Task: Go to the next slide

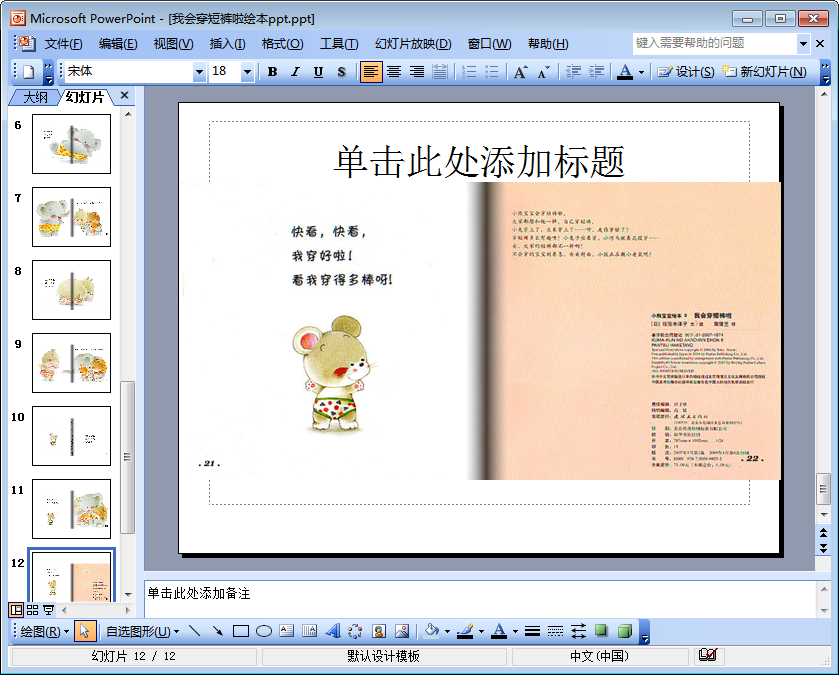Action: (x=823, y=548)
